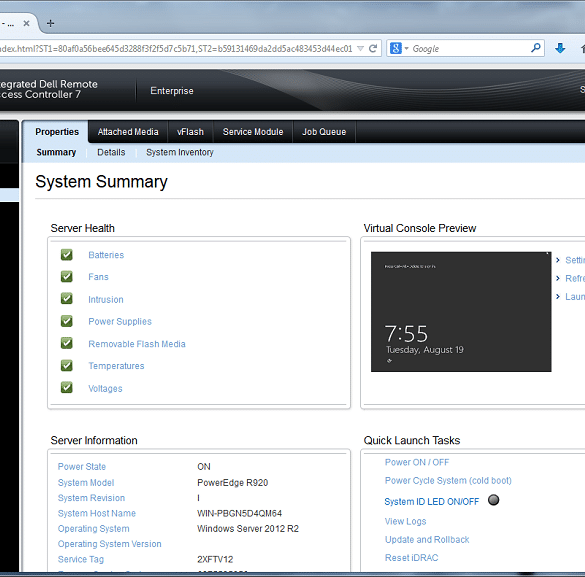The width and height of the screenshot is (585, 577).
Task: Open the vFlash tab
Action: pos(190,132)
